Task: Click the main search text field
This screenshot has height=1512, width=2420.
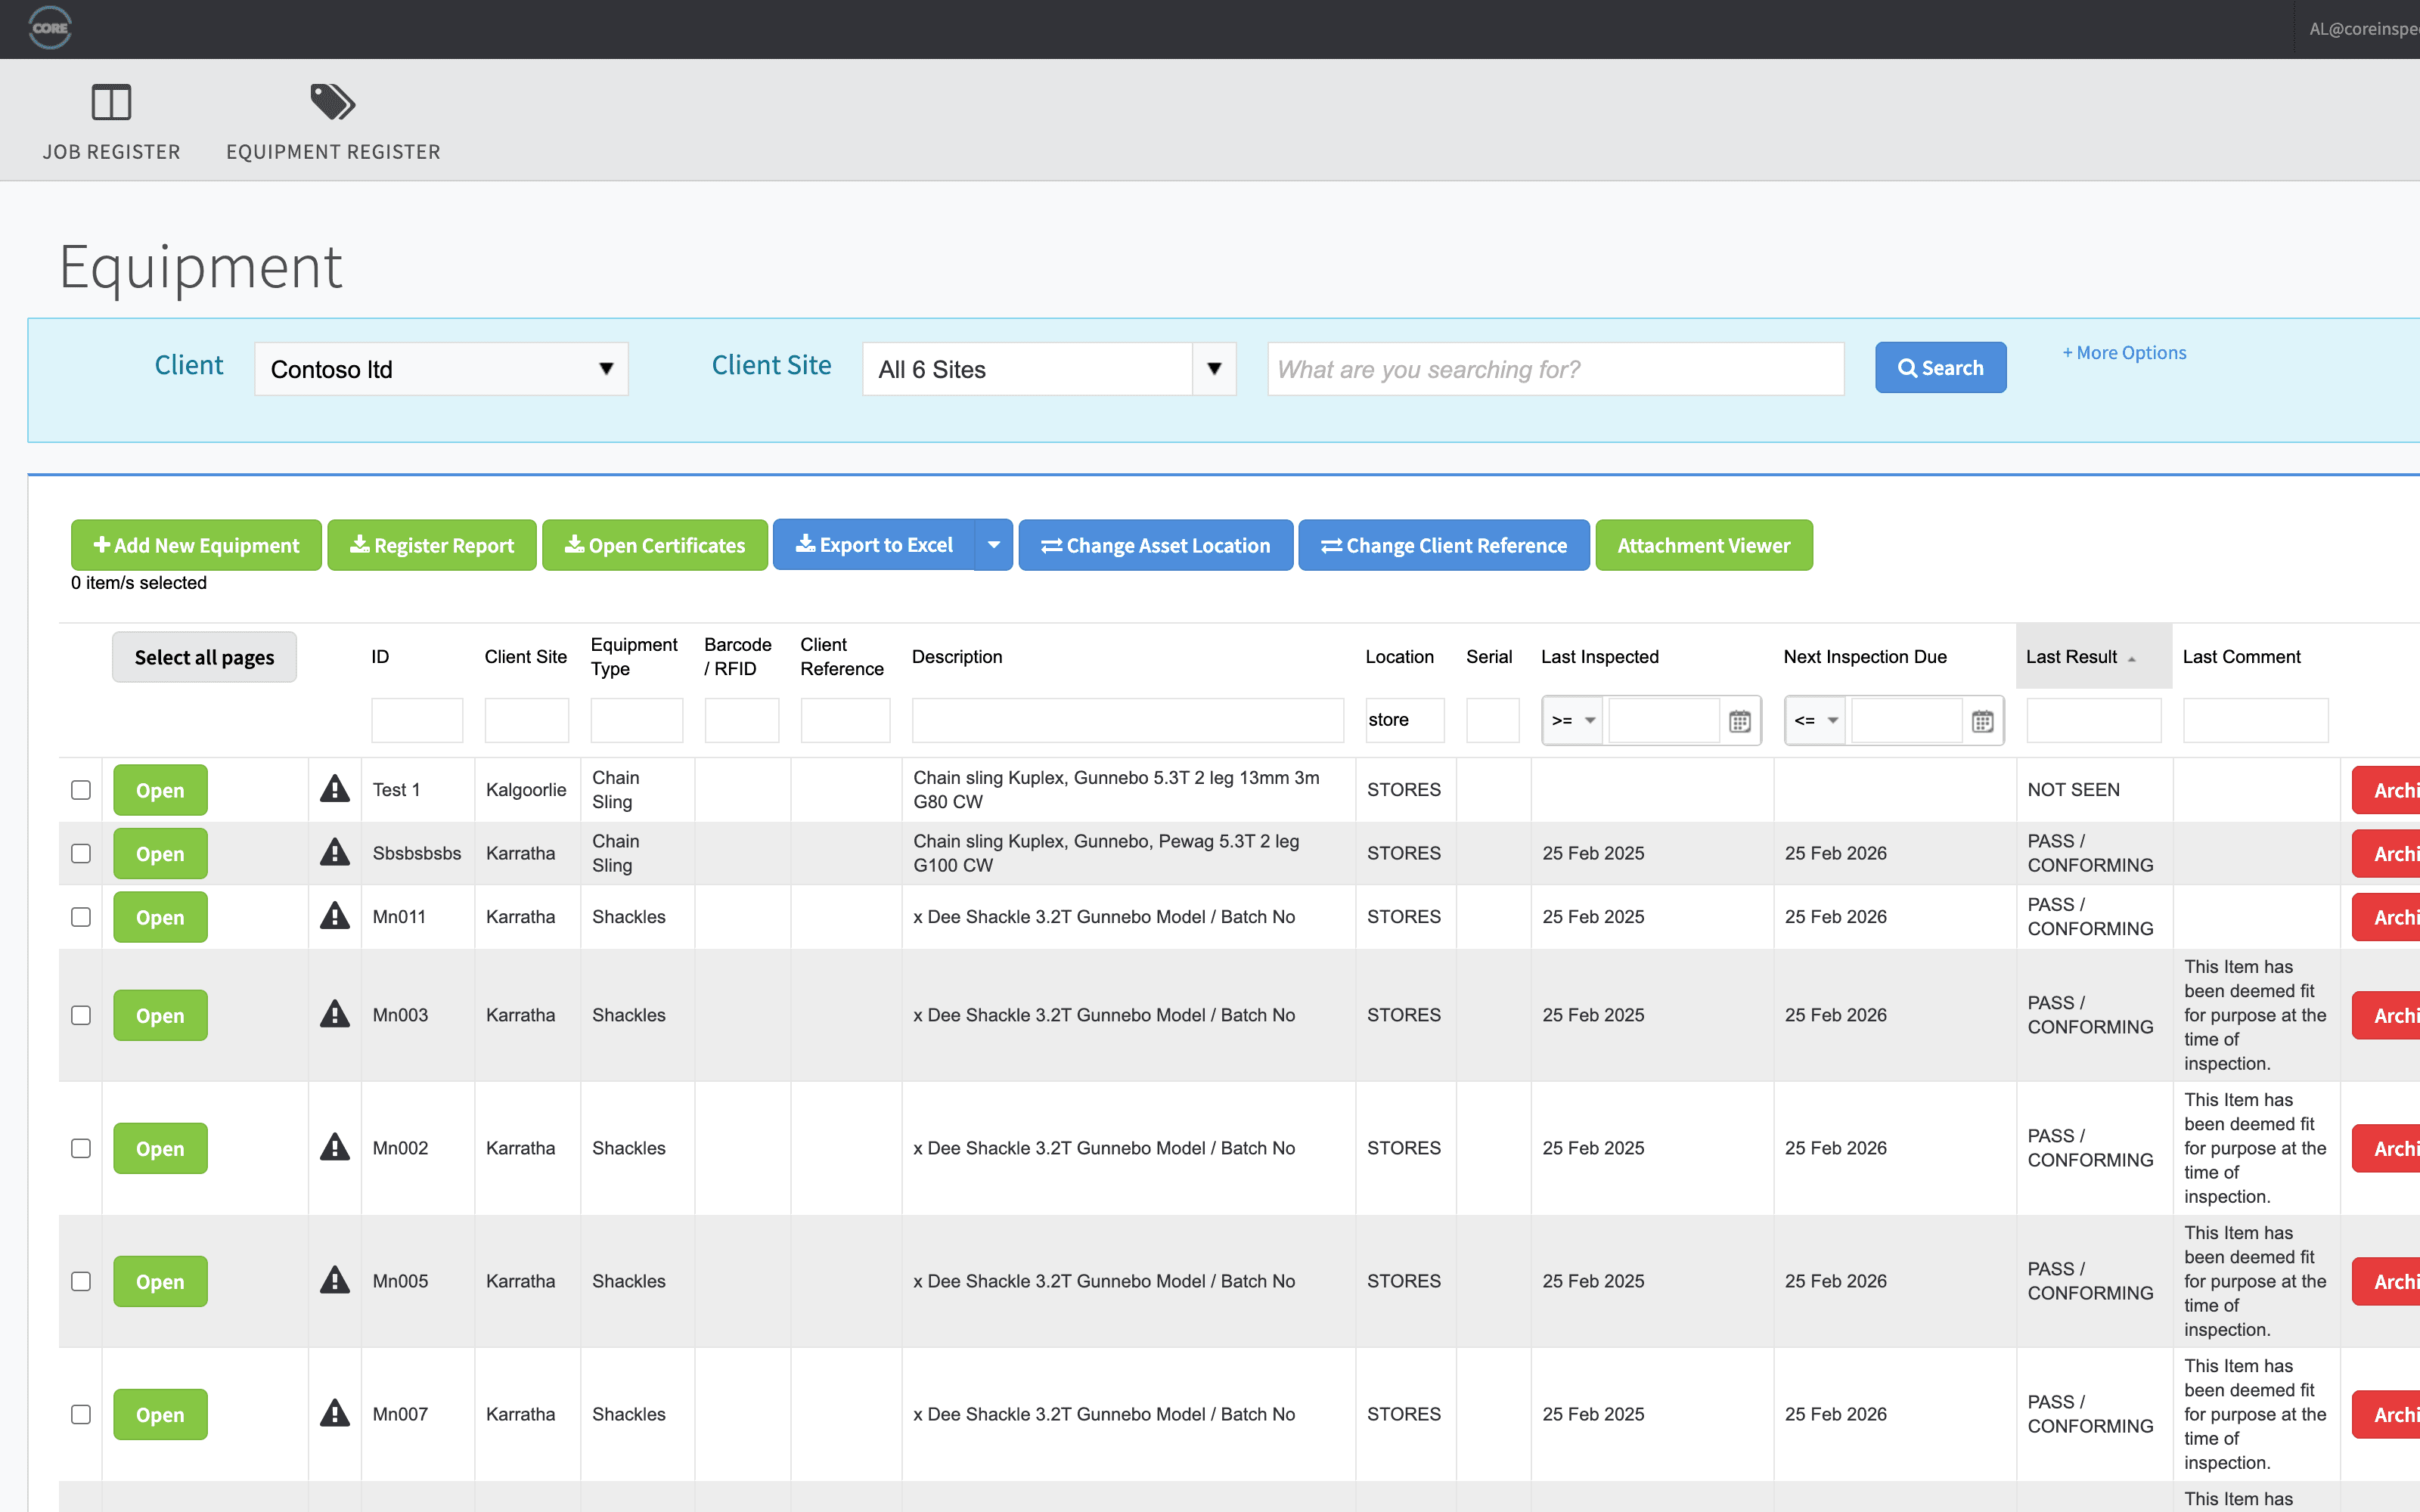Action: [x=1556, y=369]
